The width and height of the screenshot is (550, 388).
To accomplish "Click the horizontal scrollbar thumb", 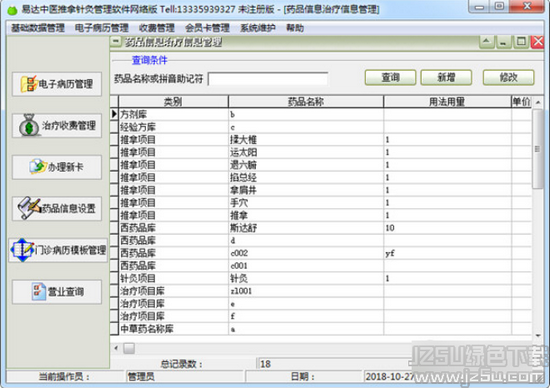I will point(129,348).
